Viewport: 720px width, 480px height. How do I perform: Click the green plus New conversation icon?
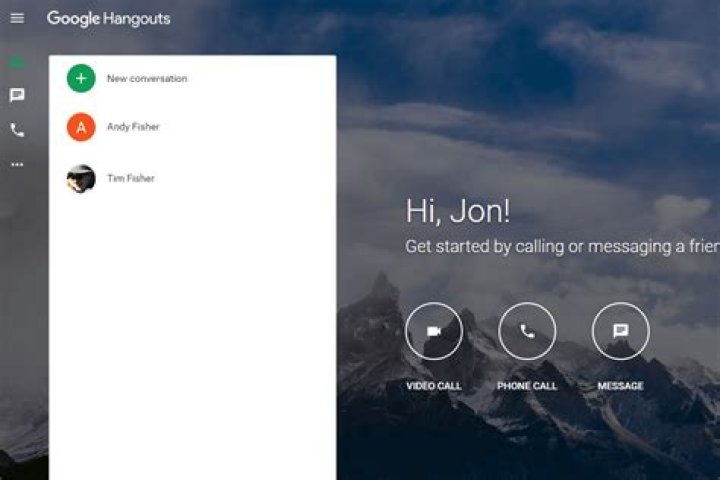81,78
